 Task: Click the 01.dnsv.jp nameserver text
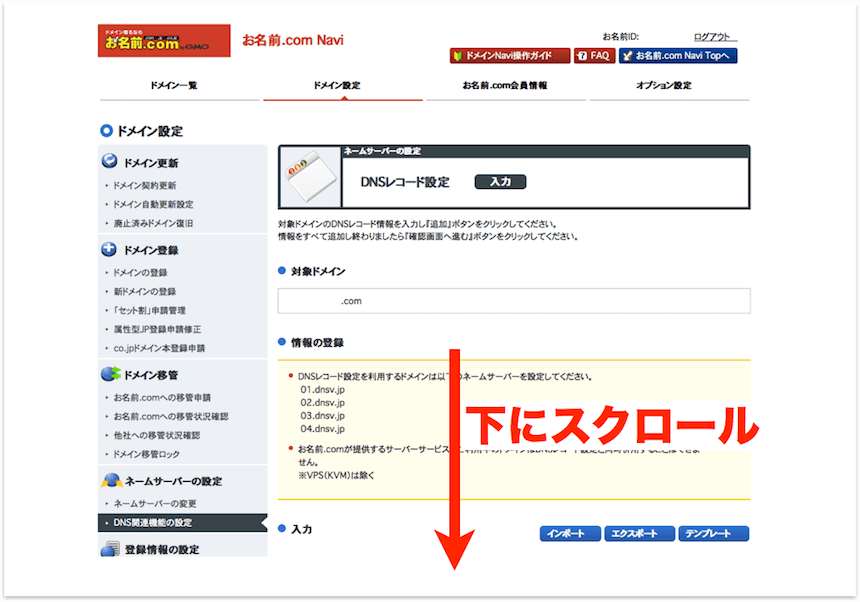(x=322, y=390)
